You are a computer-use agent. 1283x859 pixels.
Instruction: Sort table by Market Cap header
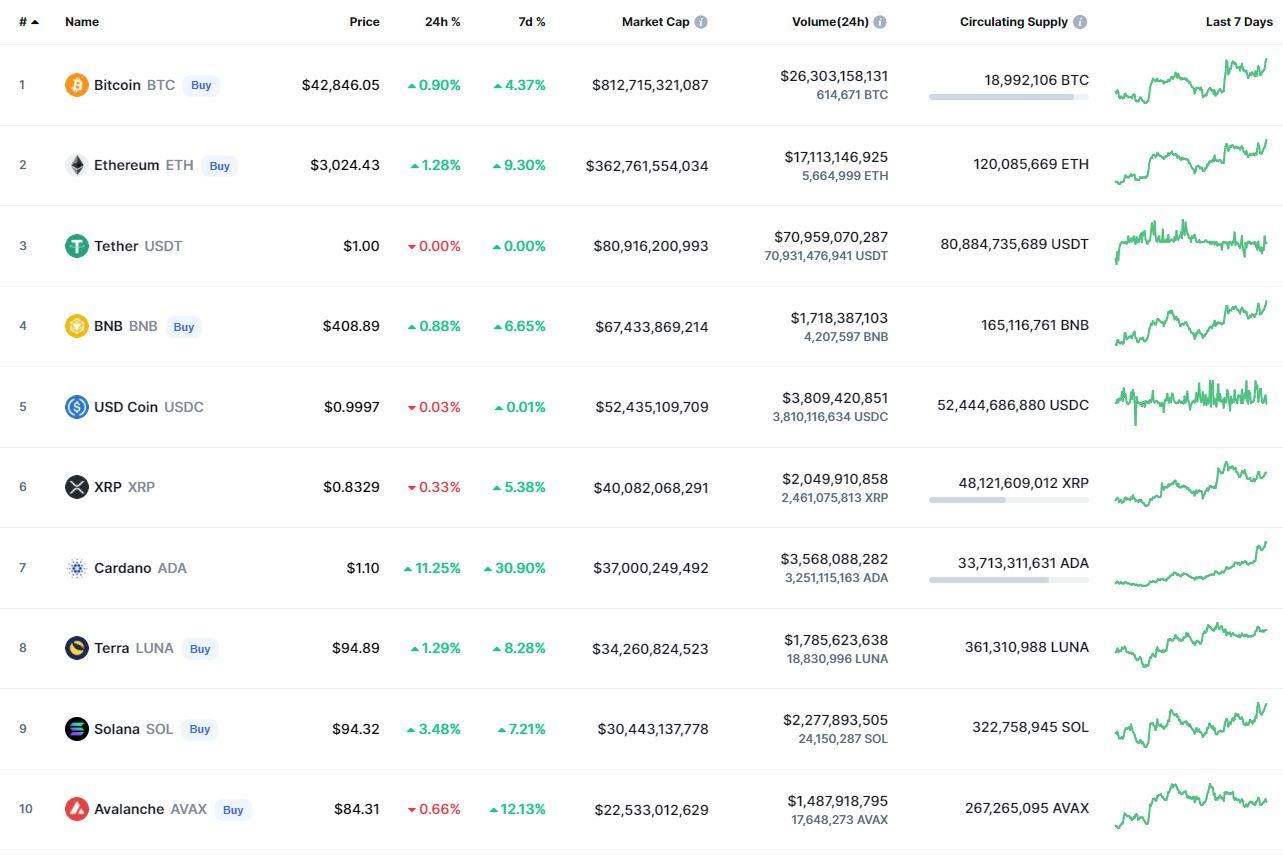[x=655, y=22]
